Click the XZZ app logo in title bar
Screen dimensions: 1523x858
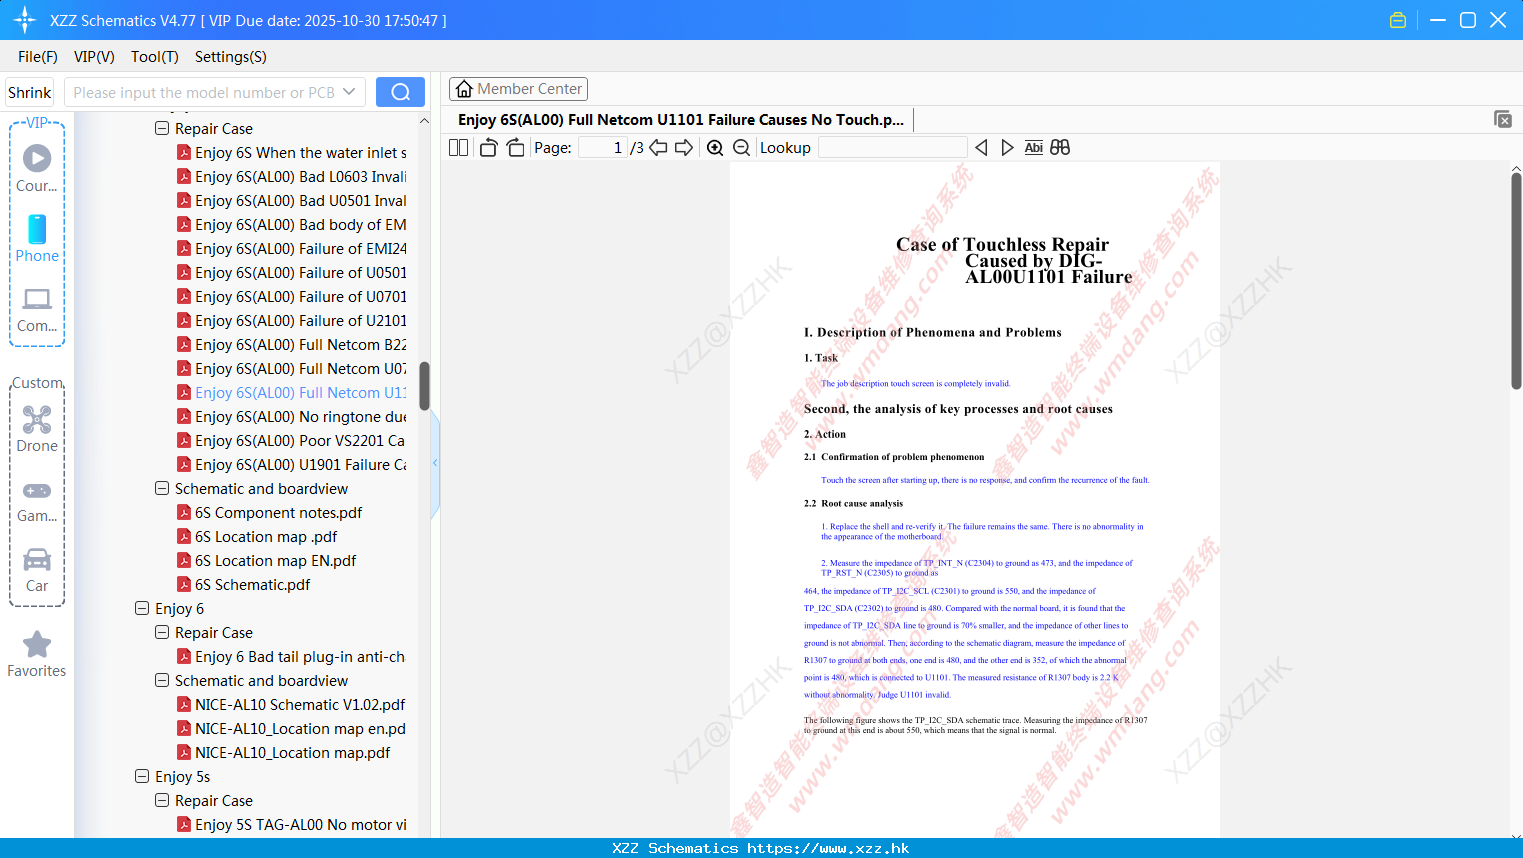25,20
